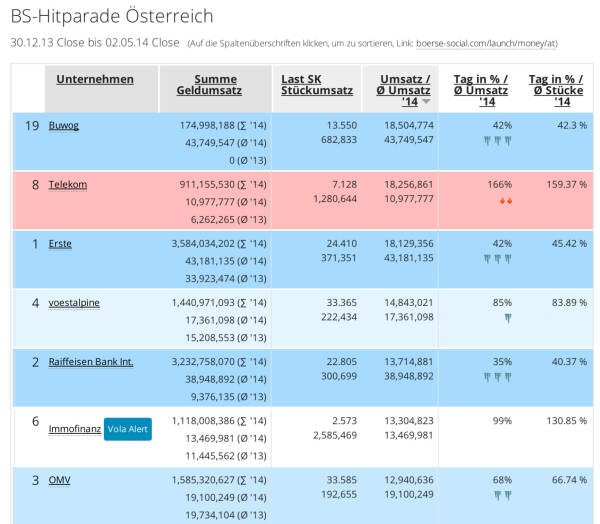Click the icicle icons in Erste row
The width and height of the screenshot is (600, 524).
coord(497,260)
